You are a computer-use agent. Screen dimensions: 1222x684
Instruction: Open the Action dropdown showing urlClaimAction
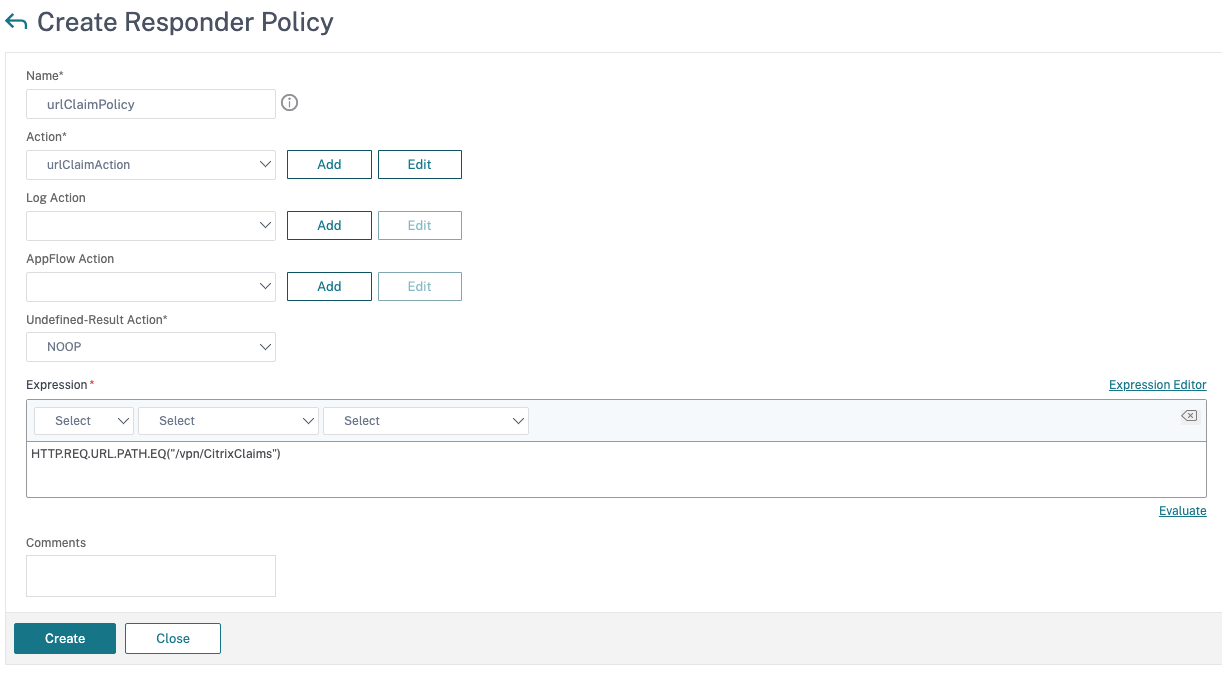pos(151,165)
